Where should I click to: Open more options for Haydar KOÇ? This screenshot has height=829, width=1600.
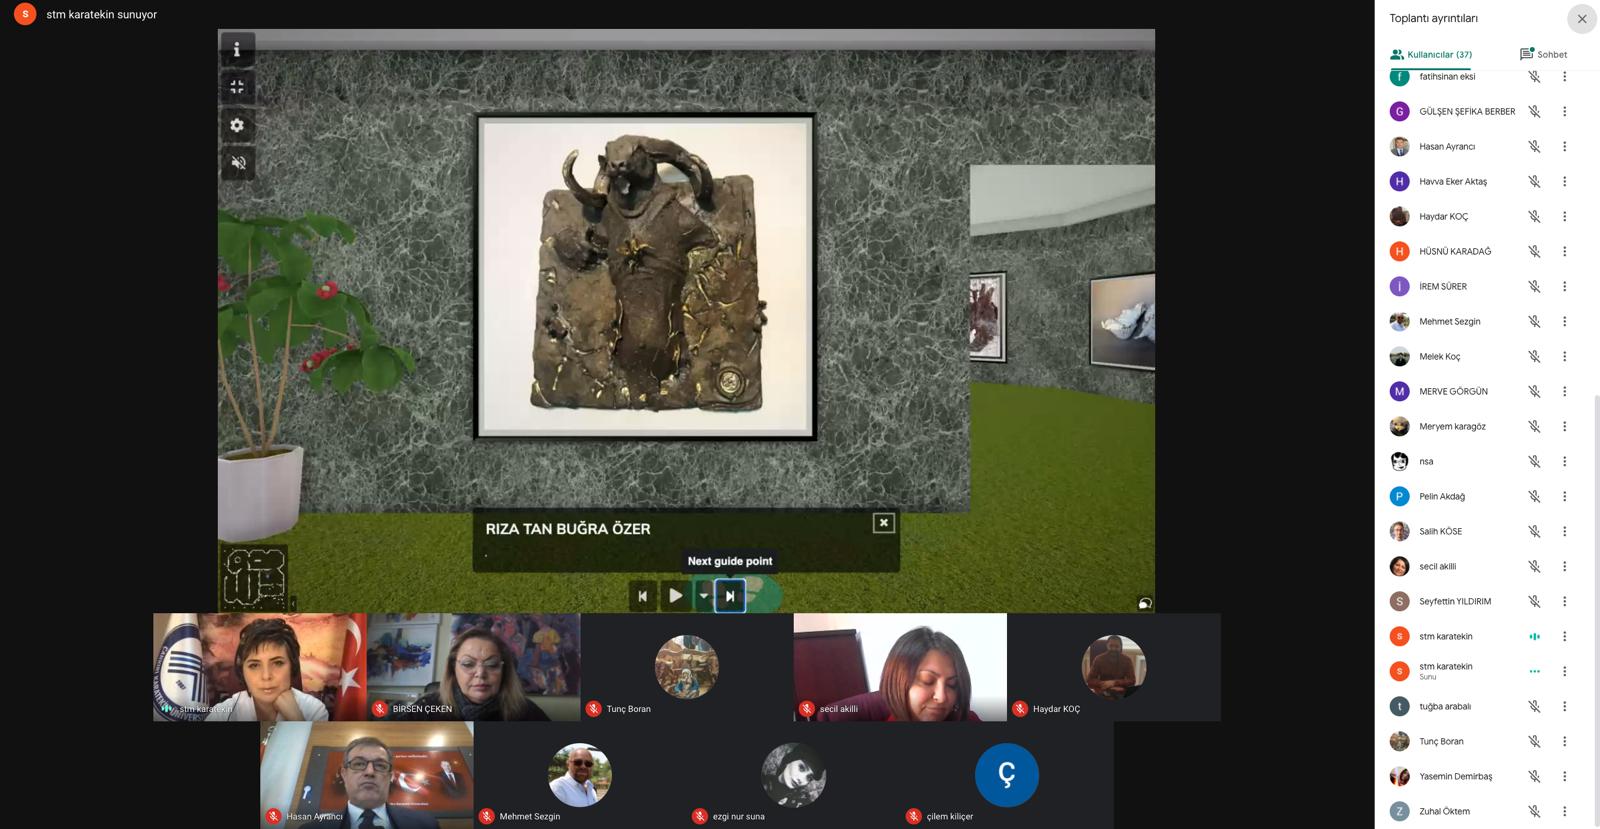tap(1565, 217)
